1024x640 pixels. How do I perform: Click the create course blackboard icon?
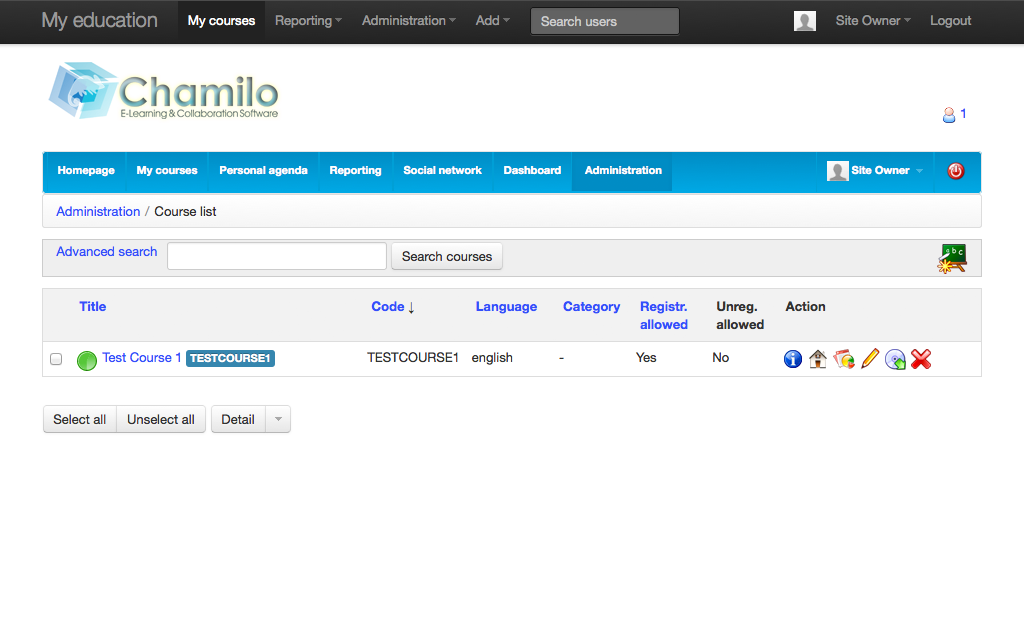[x=952, y=258]
